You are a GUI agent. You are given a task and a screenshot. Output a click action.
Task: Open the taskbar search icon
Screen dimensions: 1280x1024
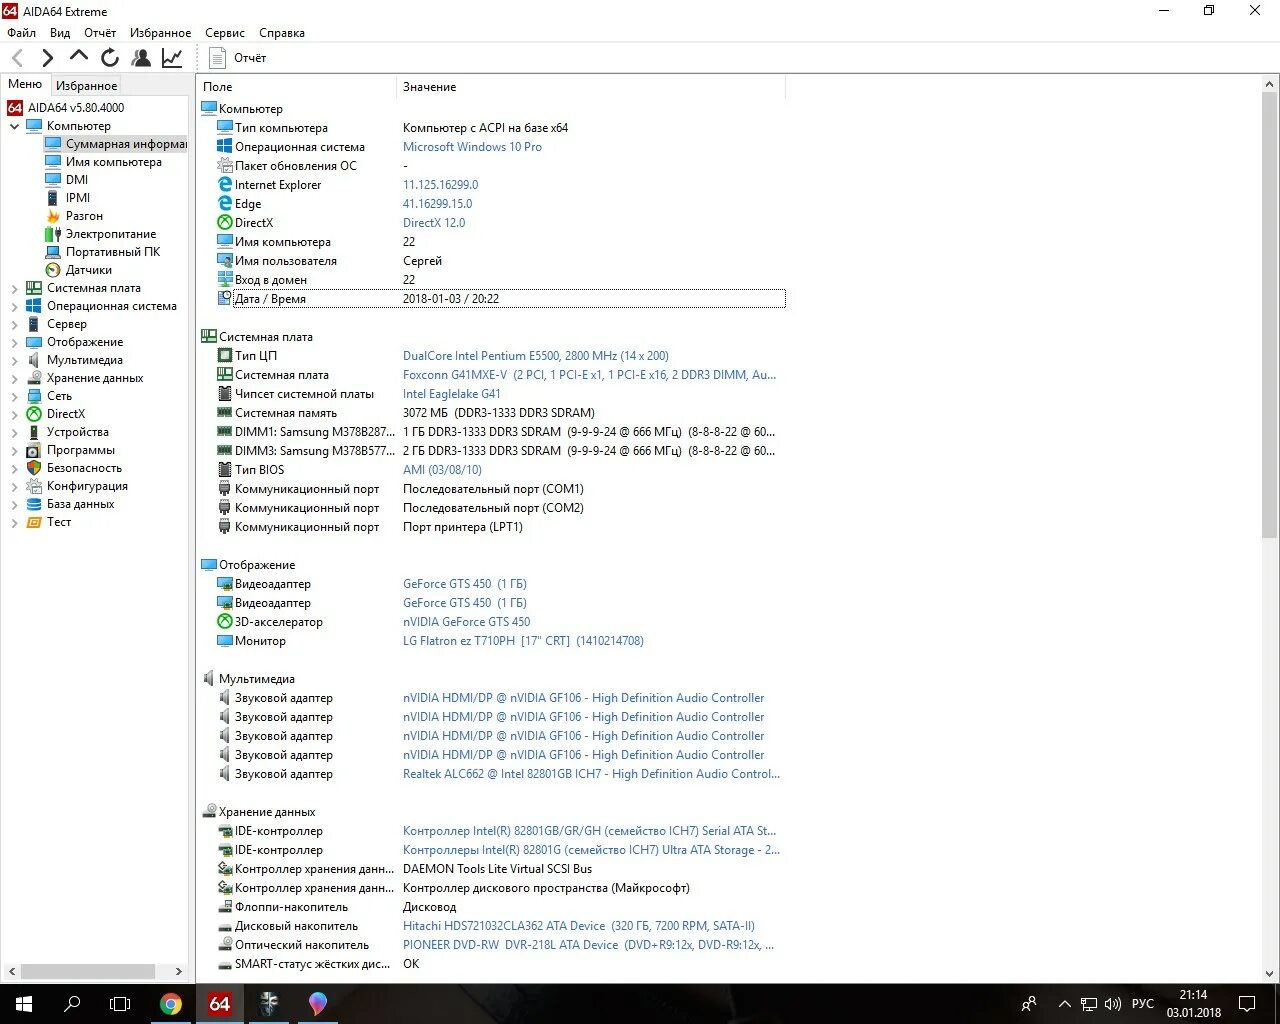(72, 1004)
